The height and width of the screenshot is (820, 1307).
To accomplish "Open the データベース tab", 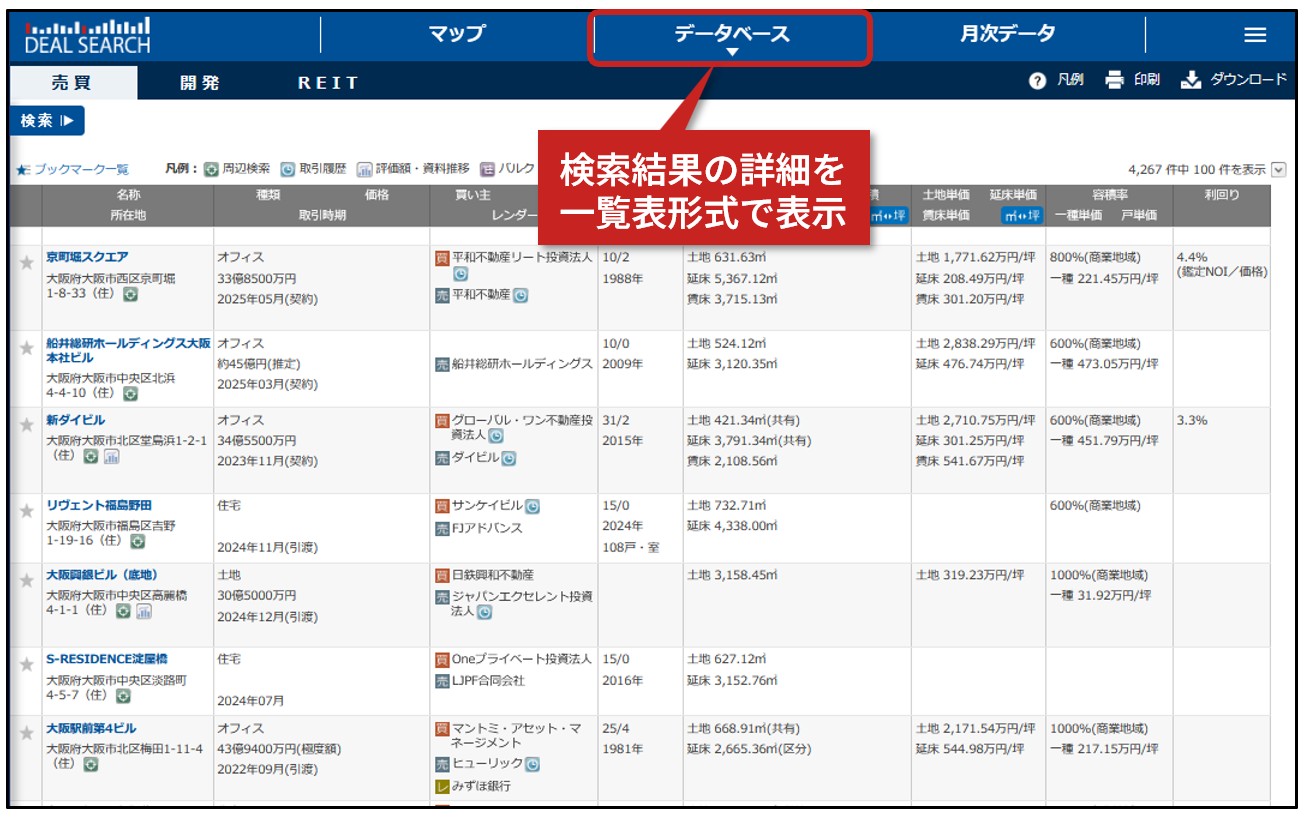I will (x=731, y=36).
